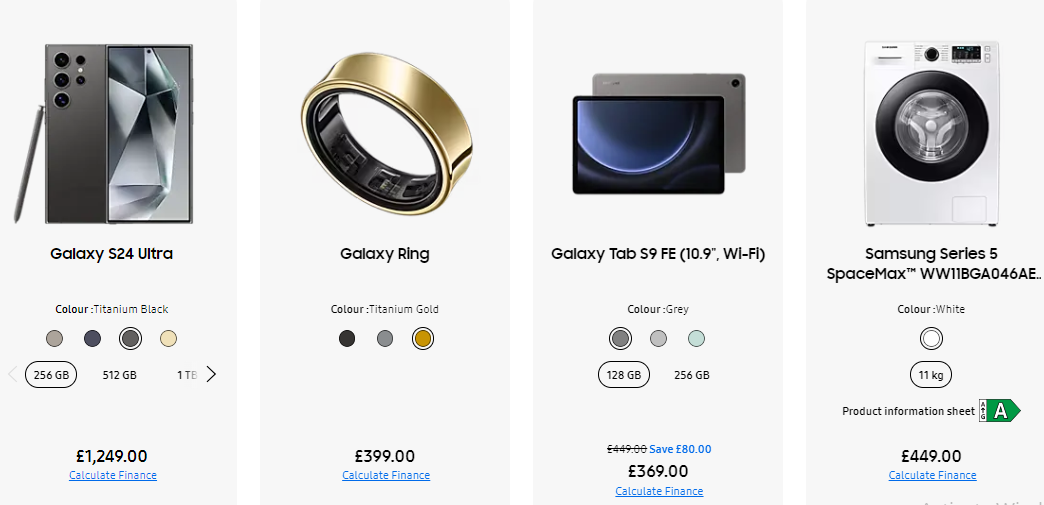The width and height of the screenshot is (1044, 505).
Task: Click Calculate Finance under Galaxy S24 Ultra
Action: click(x=112, y=475)
